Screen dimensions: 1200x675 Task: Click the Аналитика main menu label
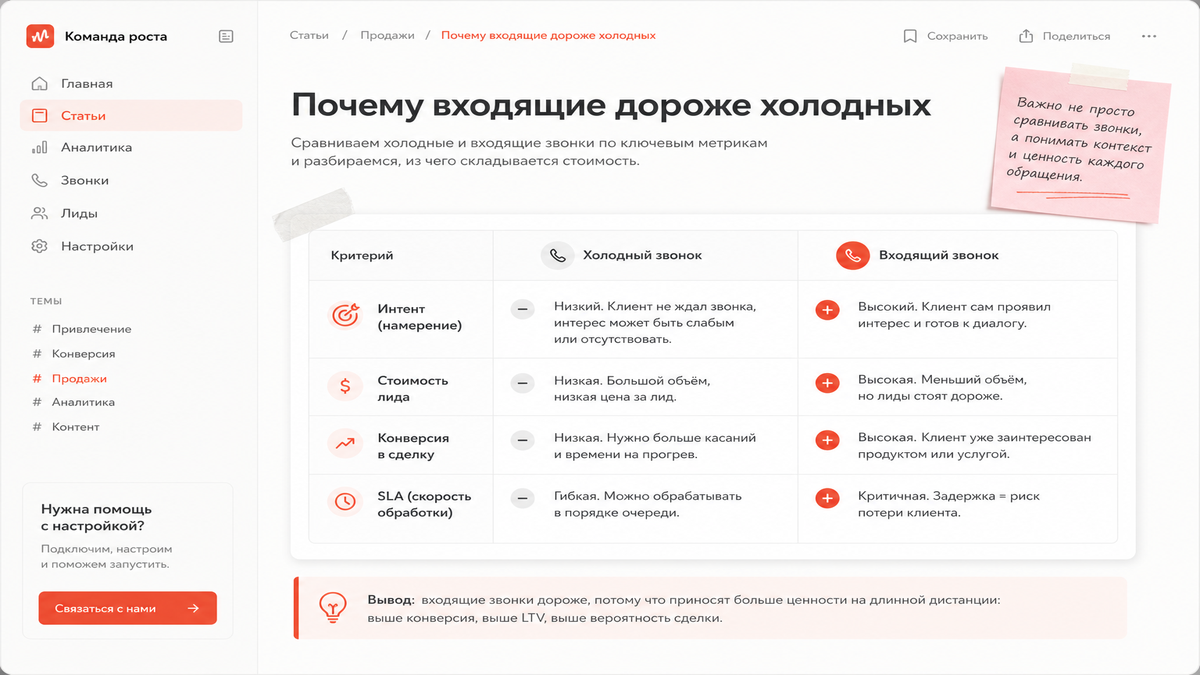(x=96, y=148)
